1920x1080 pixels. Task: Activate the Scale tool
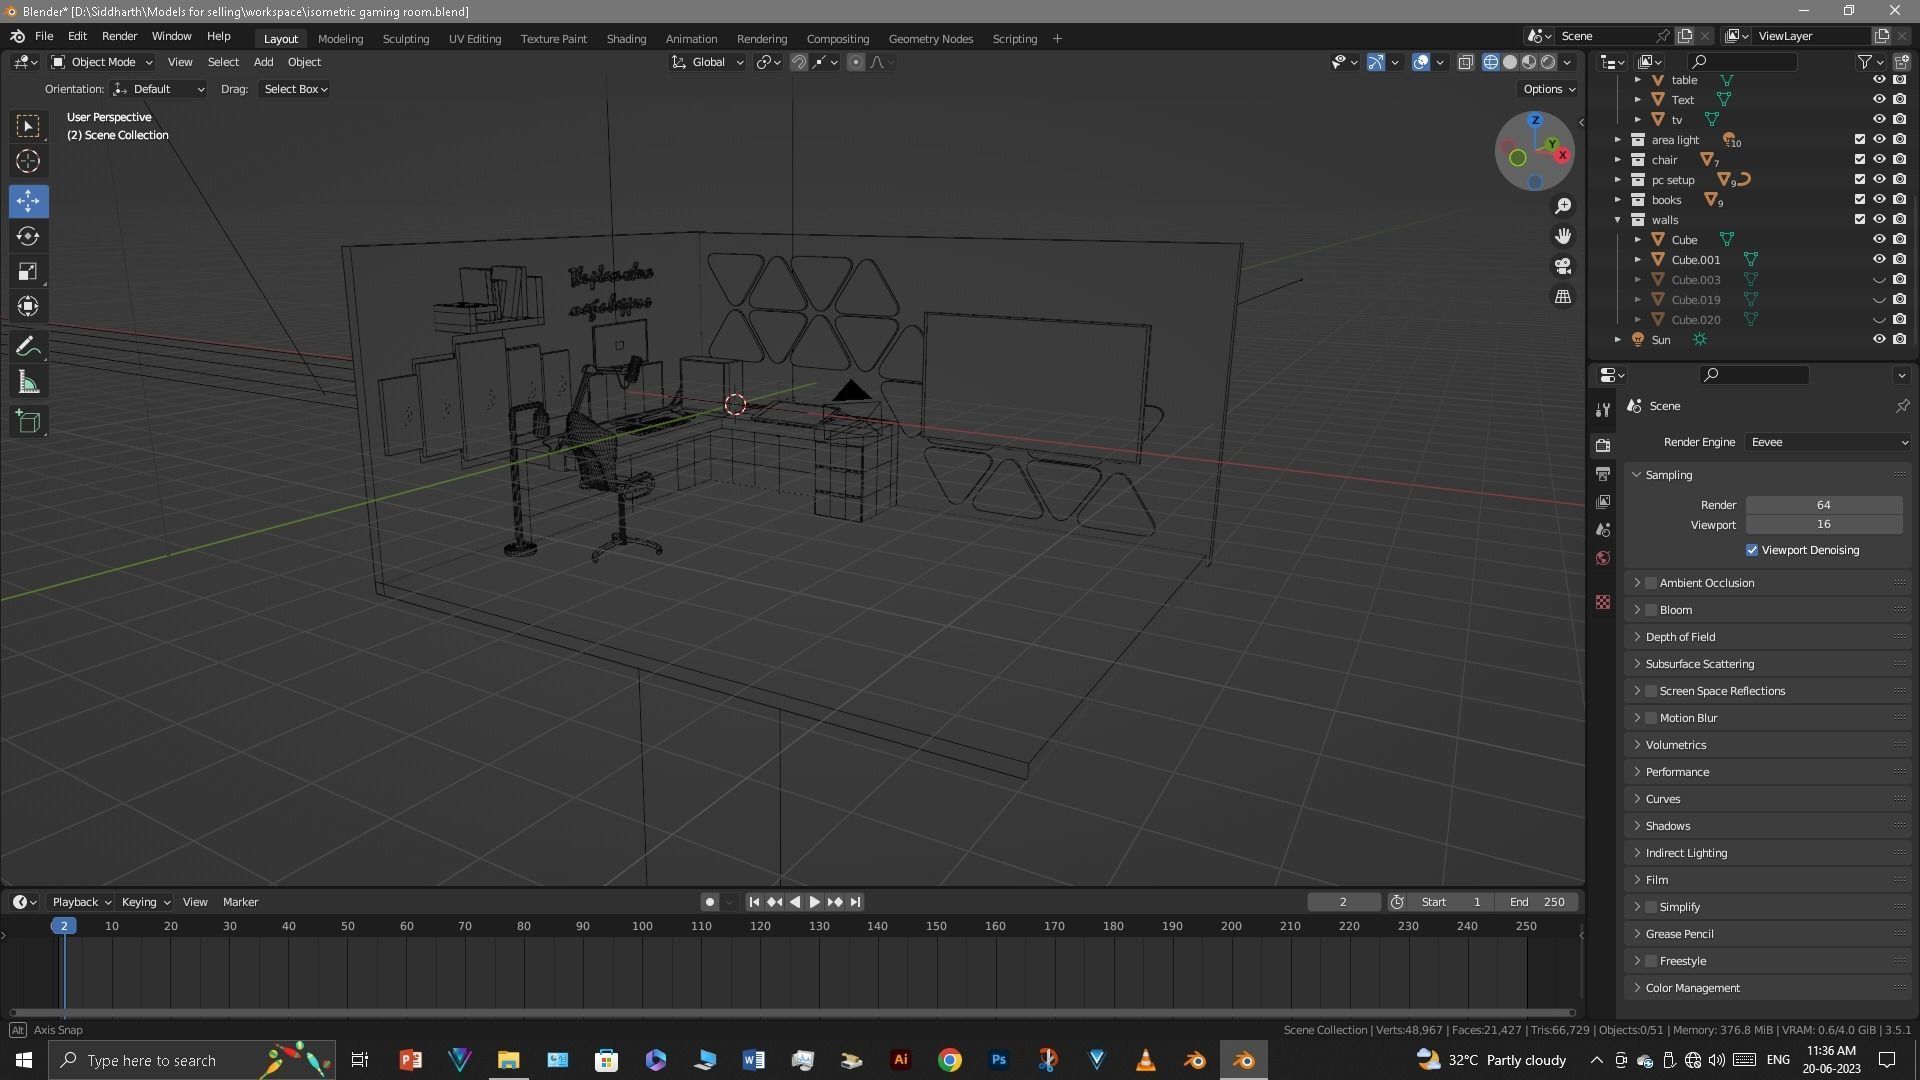click(28, 272)
